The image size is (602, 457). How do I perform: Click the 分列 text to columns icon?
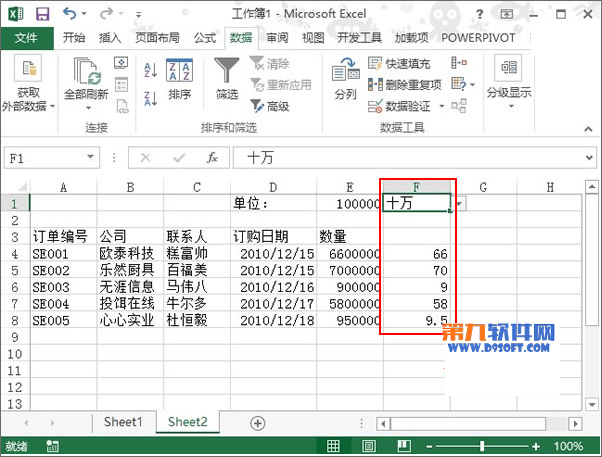coord(345,79)
